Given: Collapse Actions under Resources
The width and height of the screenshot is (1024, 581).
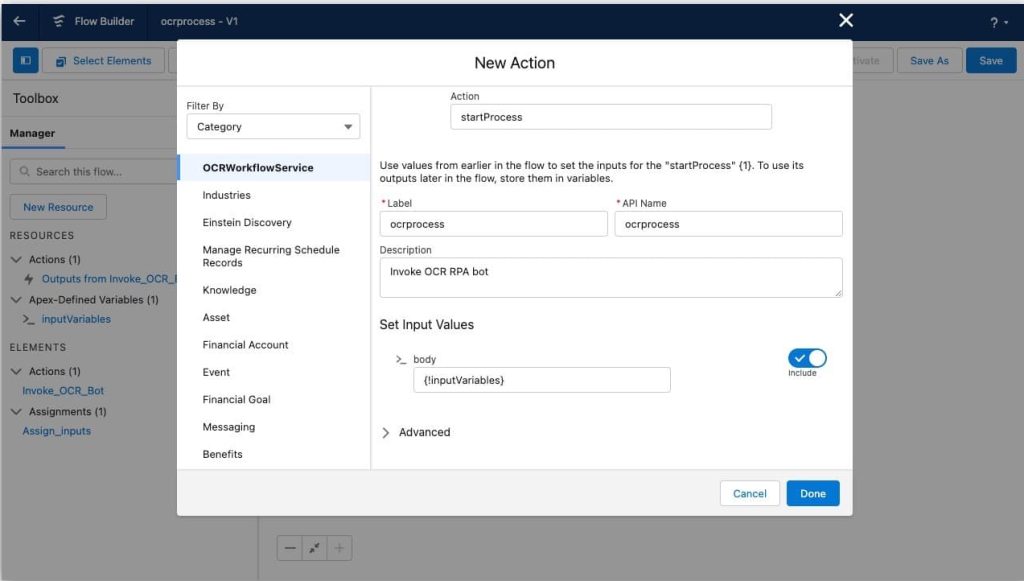Looking at the screenshot, I should coord(17,259).
